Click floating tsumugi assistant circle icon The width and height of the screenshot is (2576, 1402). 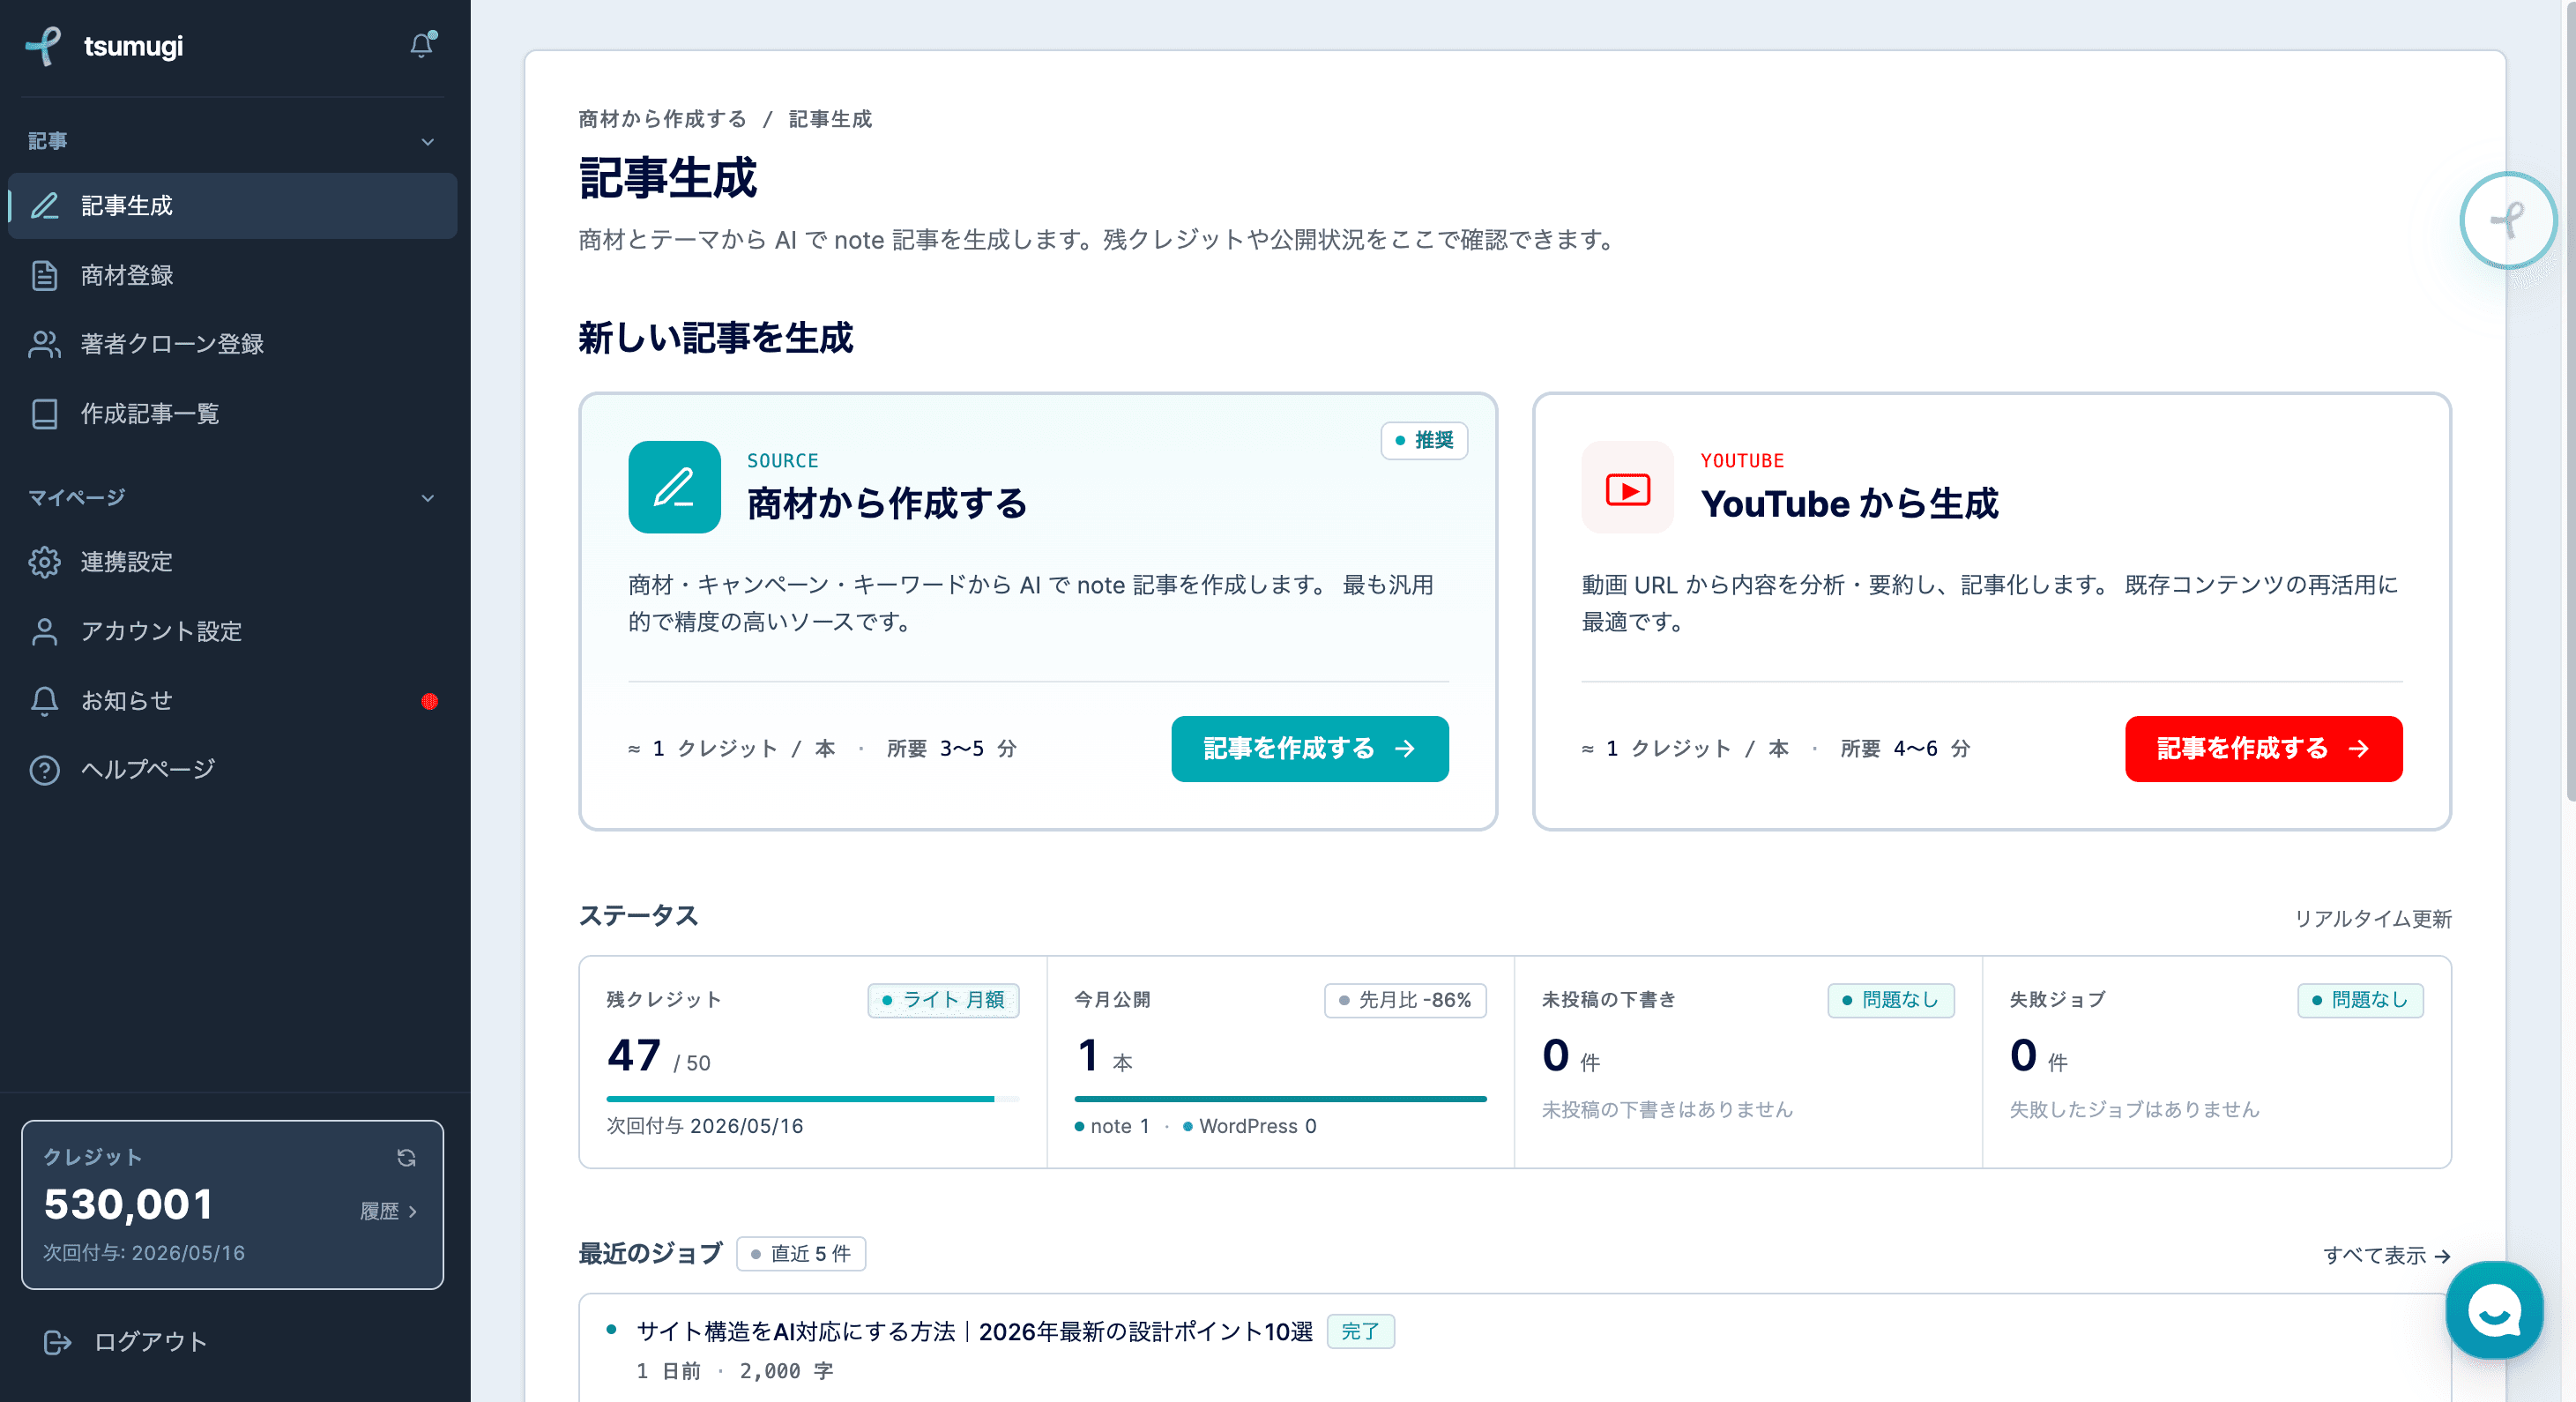click(2508, 220)
